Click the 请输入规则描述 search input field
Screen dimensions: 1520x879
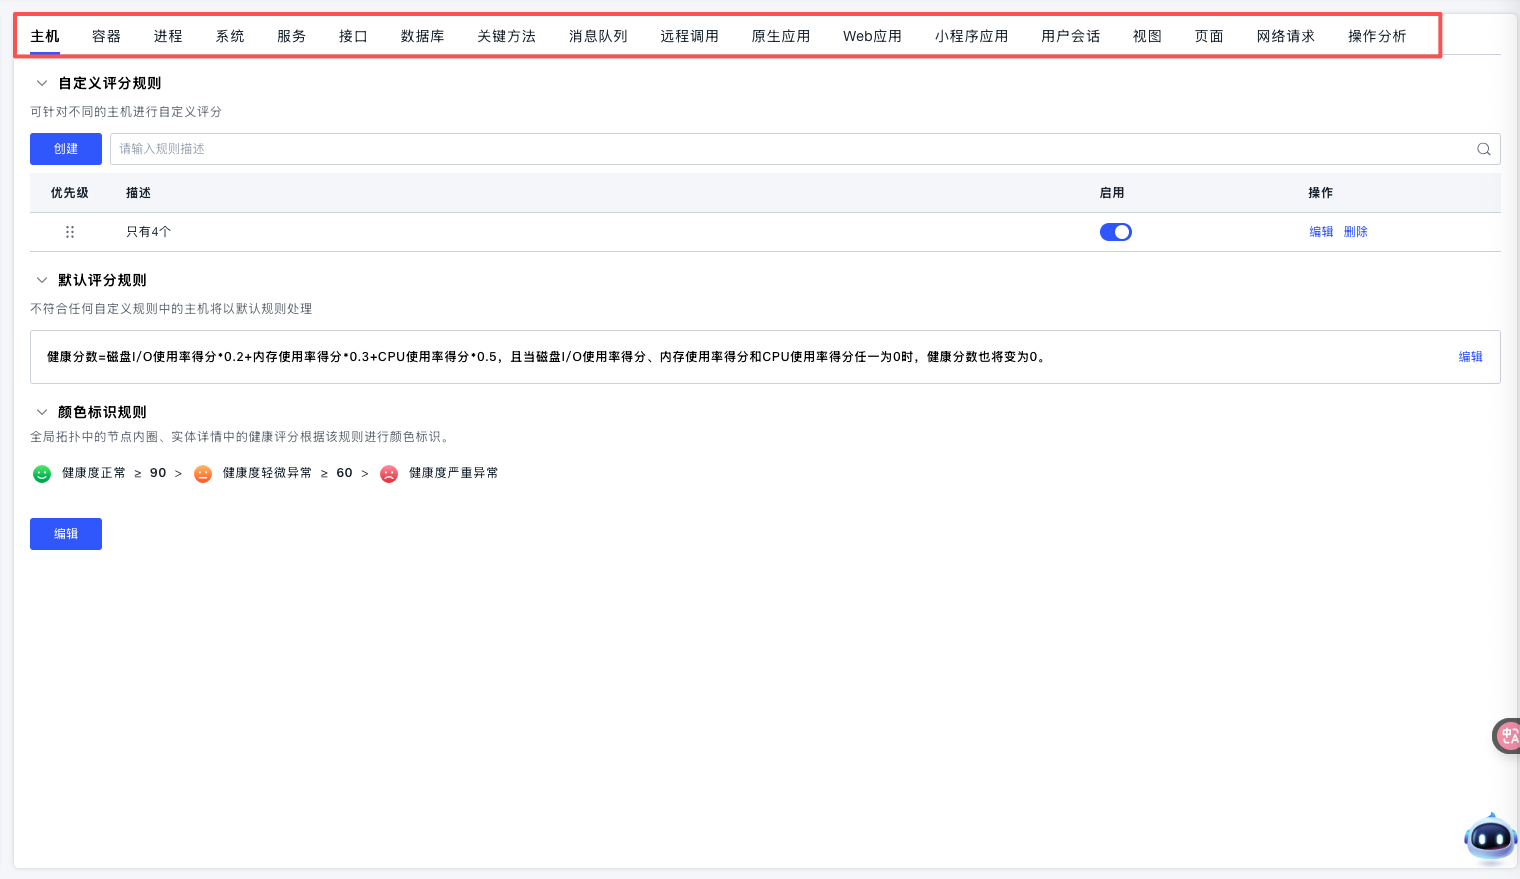click(x=780, y=149)
